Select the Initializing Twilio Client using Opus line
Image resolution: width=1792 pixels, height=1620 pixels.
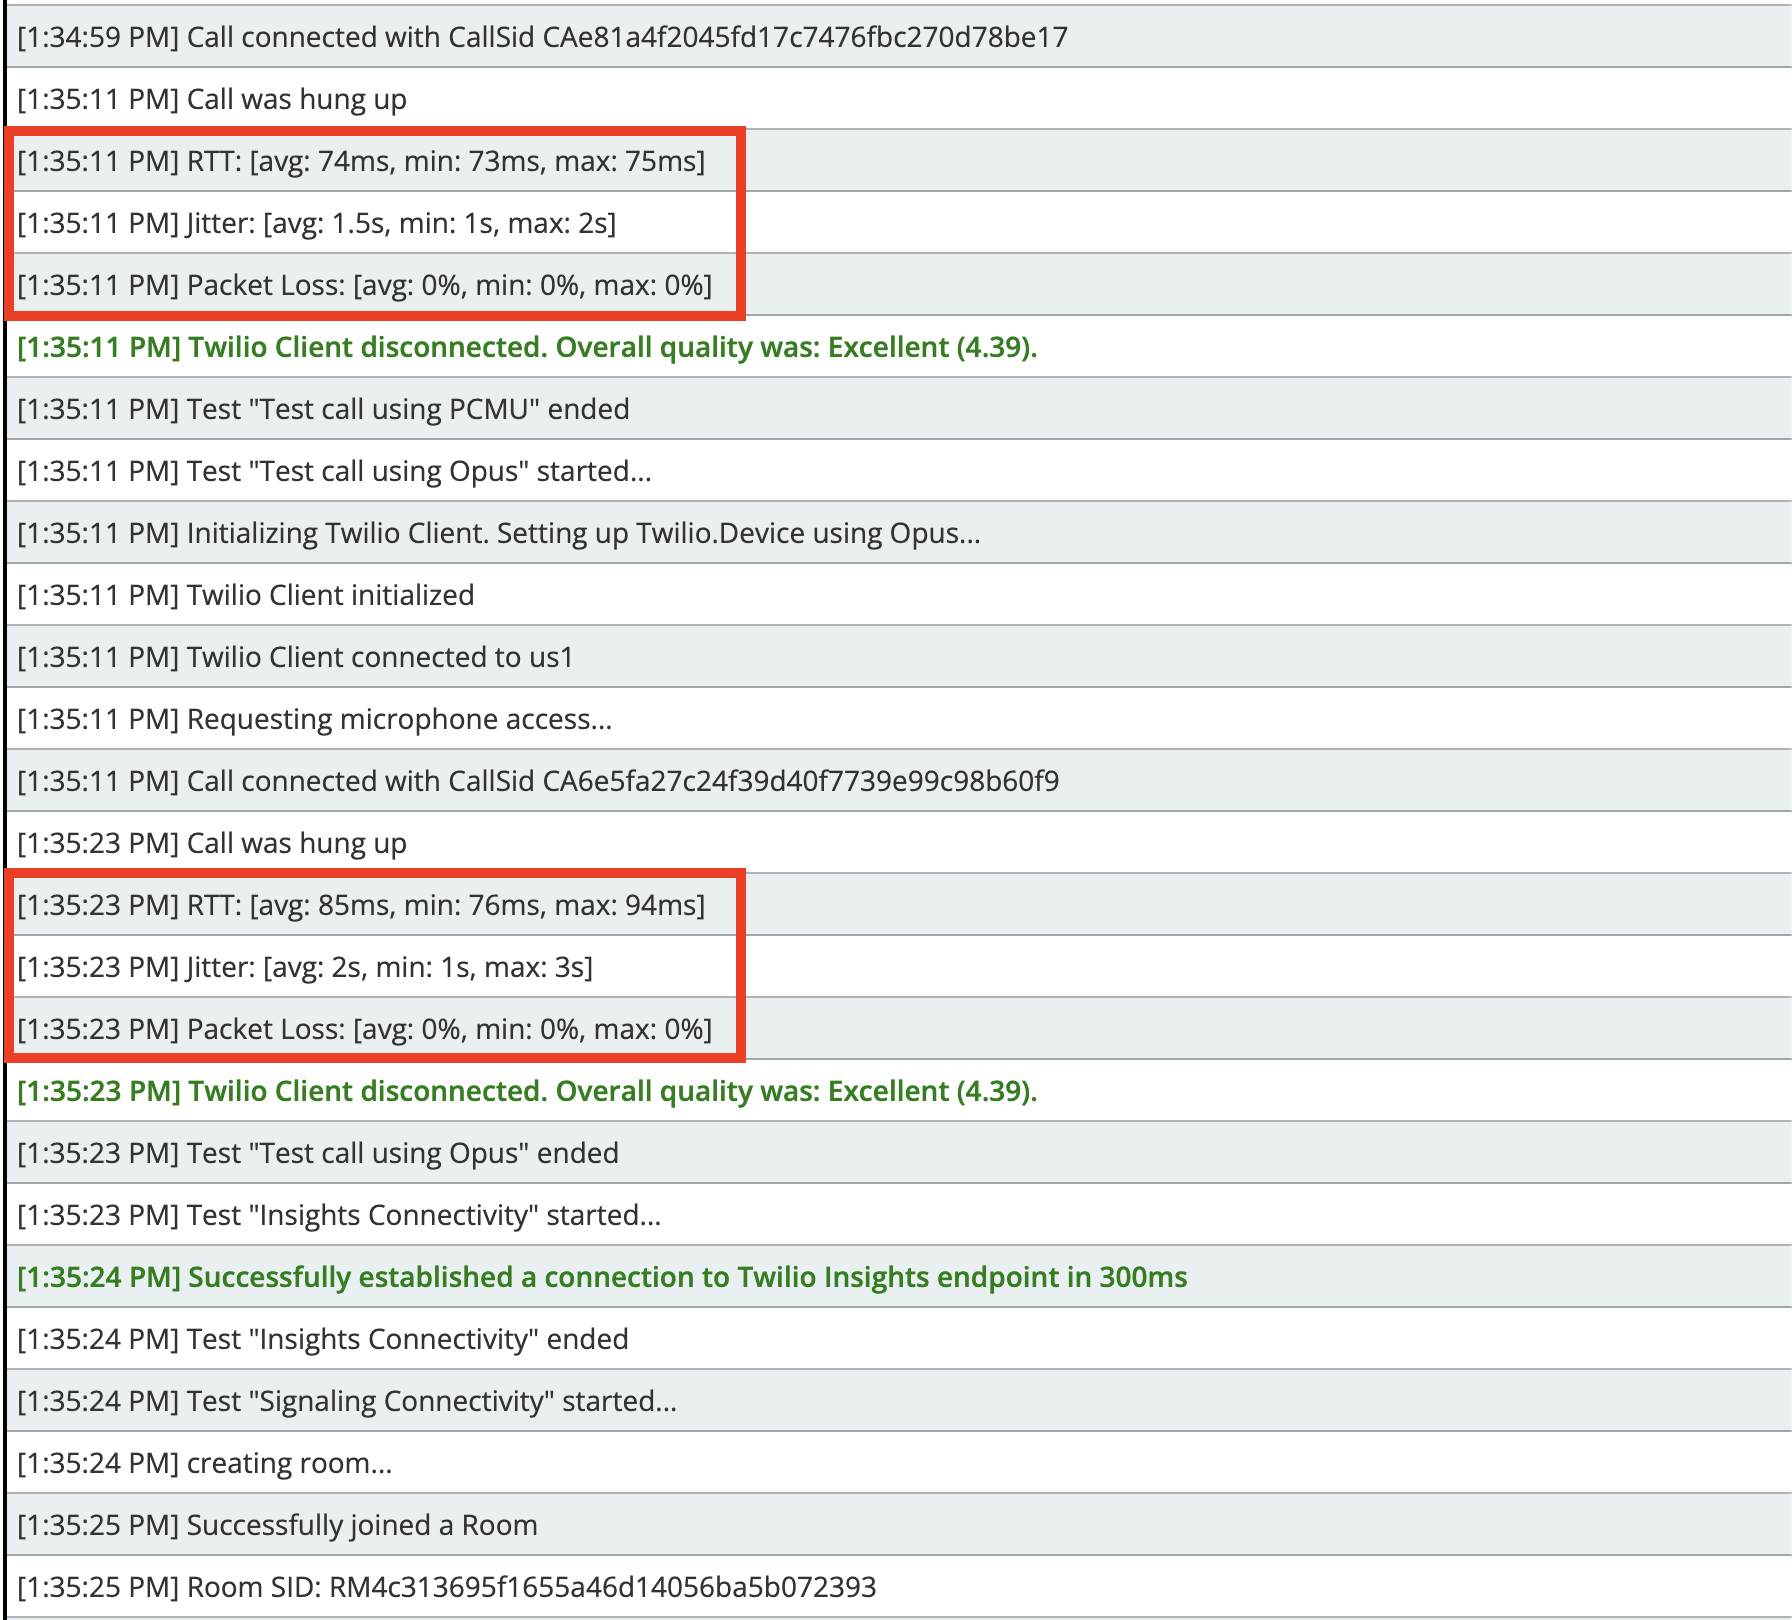point(499,533)
